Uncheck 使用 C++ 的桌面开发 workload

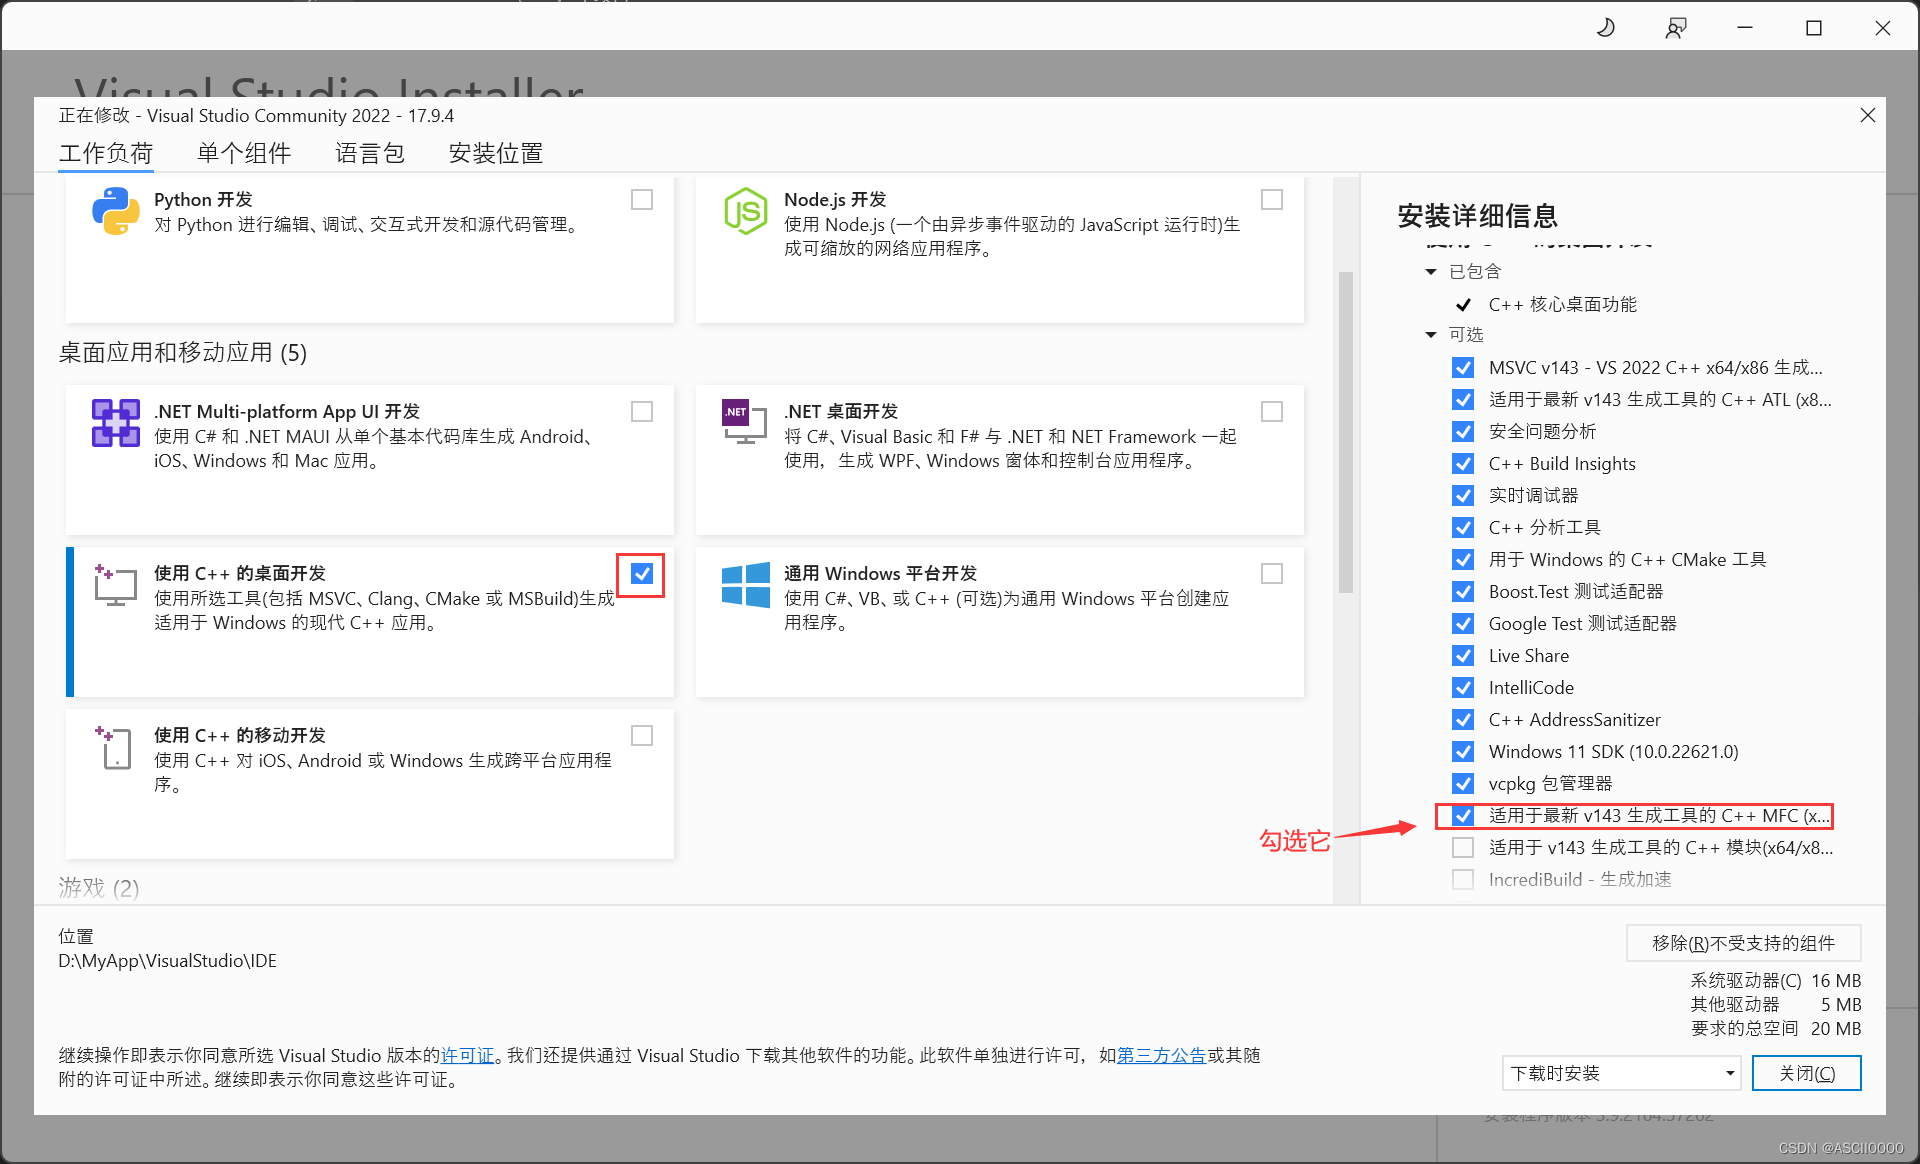pos(642,574)
